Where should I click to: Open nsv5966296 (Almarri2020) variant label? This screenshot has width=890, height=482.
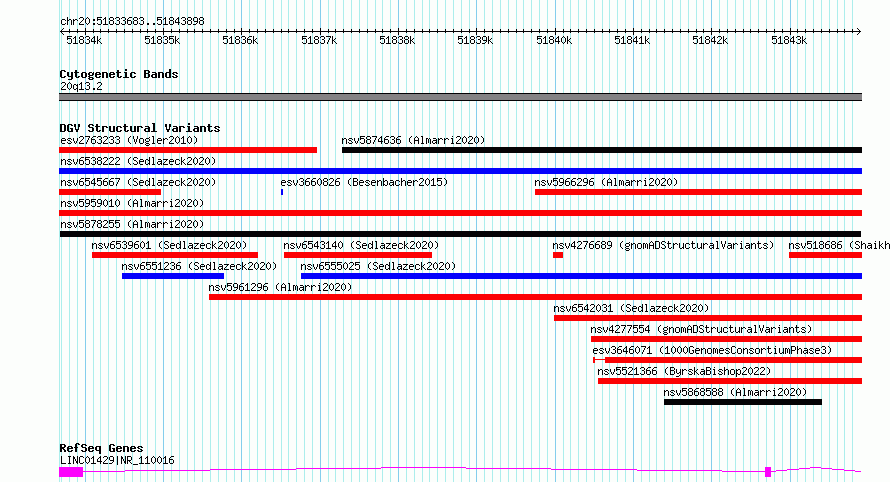(x=606, y=182)
